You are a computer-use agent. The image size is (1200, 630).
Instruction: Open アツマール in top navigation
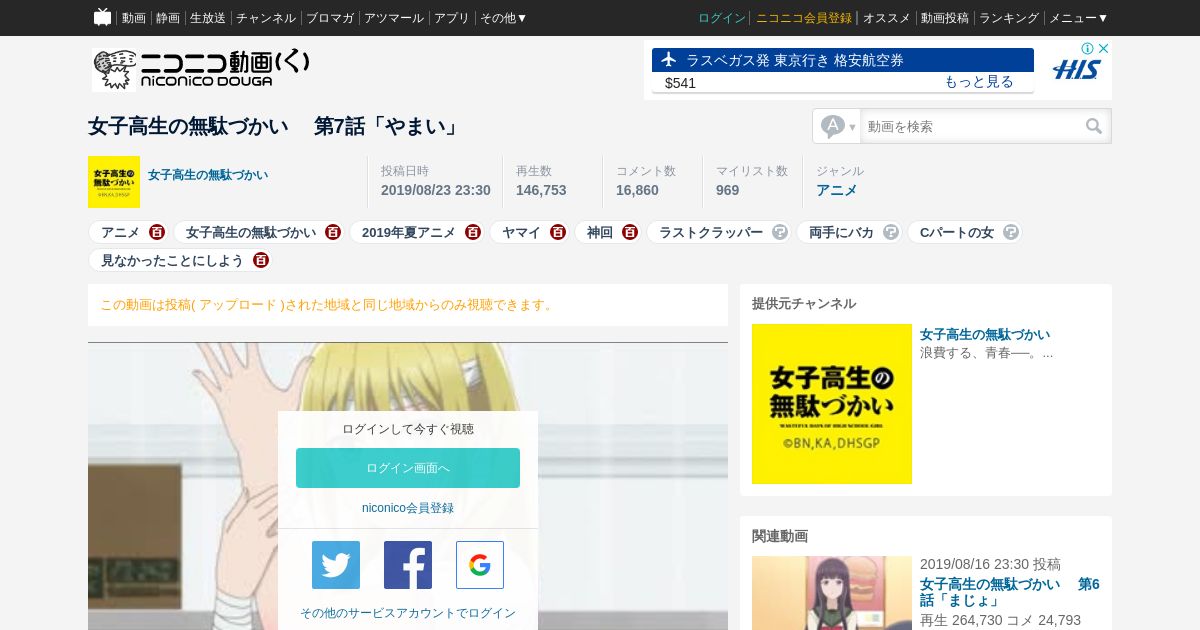point(394,18)
